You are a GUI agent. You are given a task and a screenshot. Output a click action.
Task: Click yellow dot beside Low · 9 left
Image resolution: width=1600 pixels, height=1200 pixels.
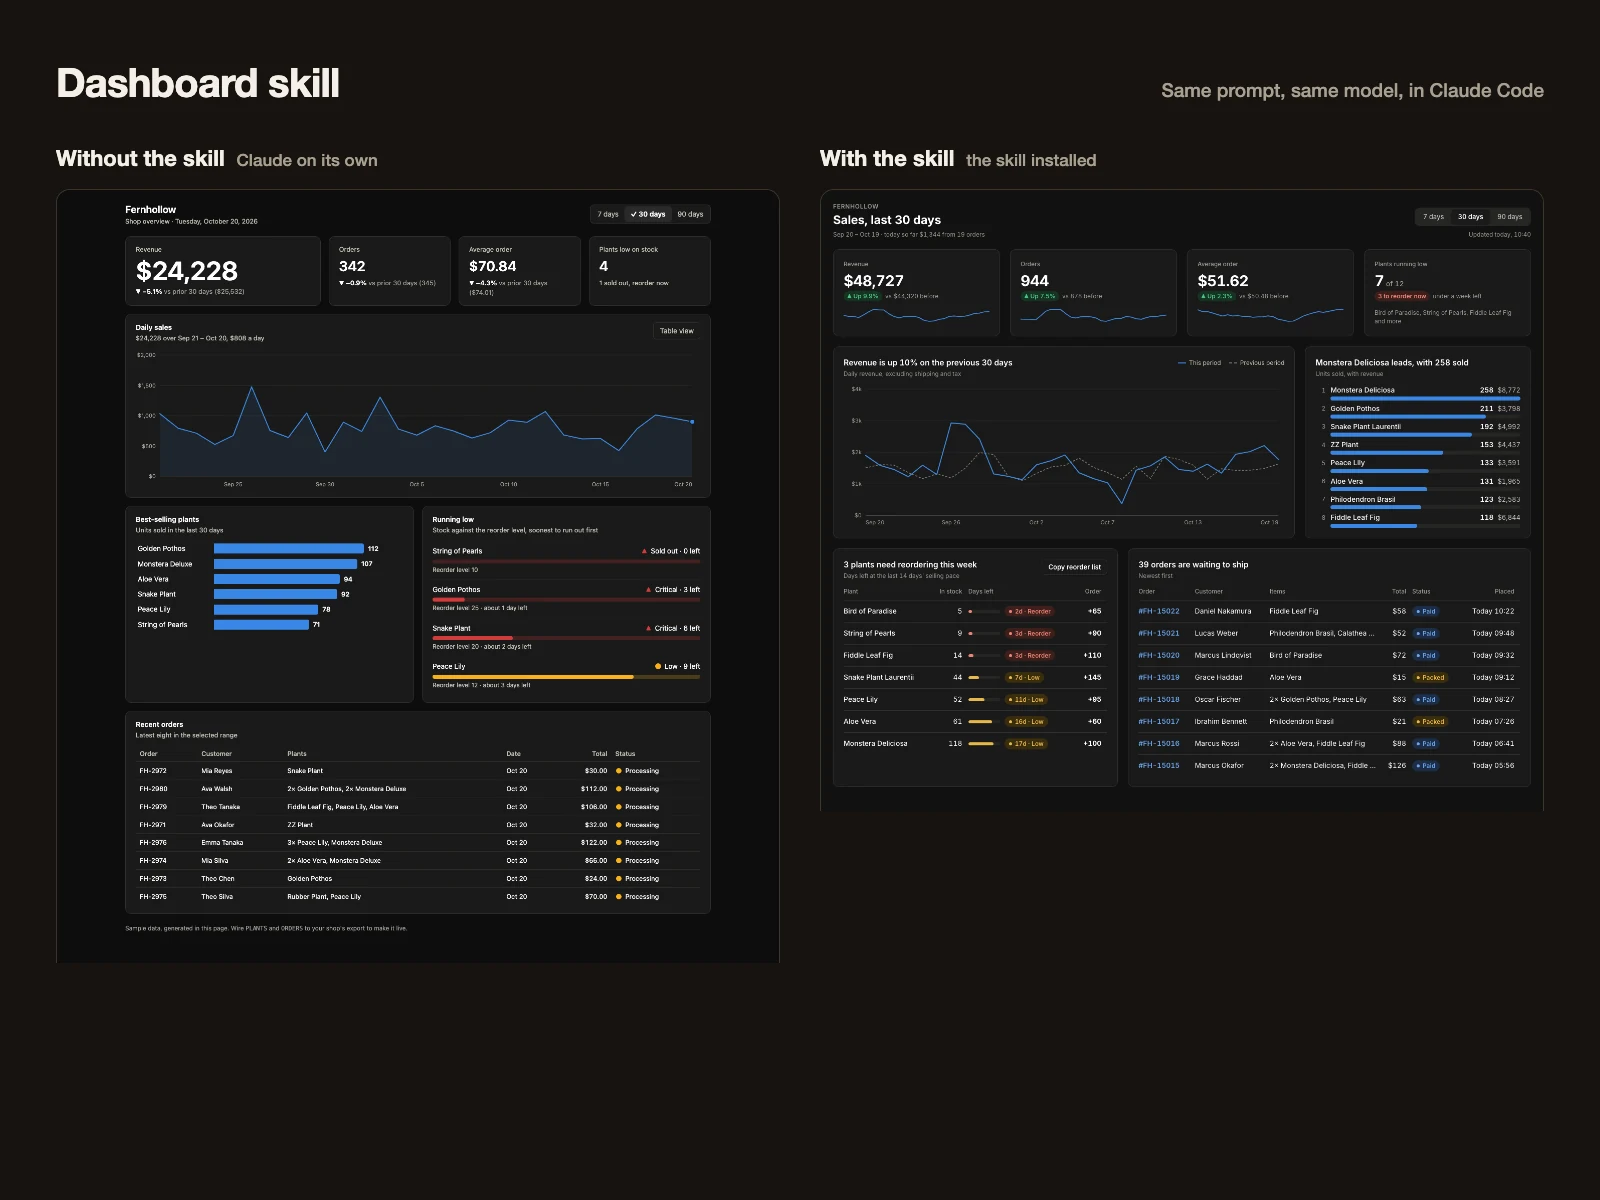(x=657, y=666)
